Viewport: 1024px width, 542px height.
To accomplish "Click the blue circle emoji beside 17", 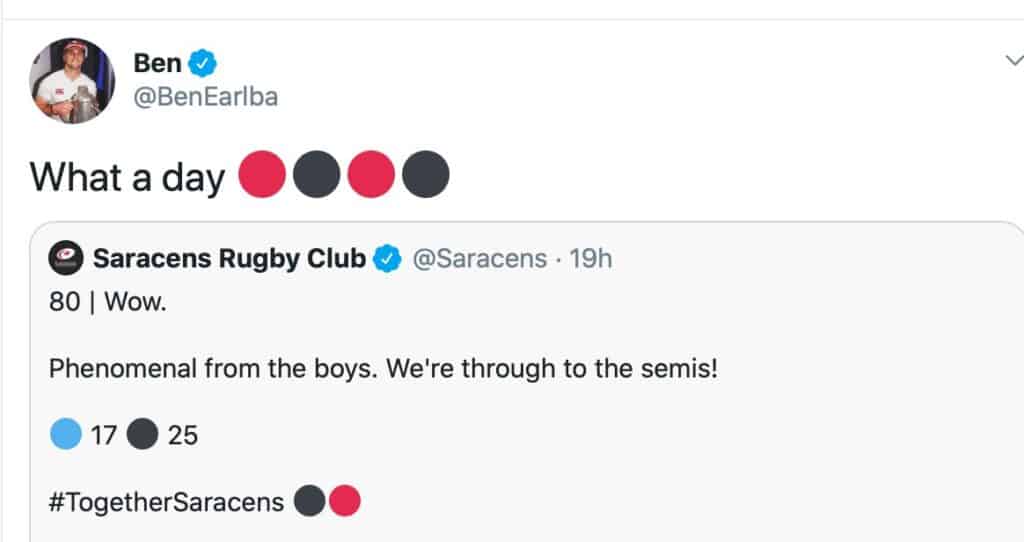I will pos(66,434).
